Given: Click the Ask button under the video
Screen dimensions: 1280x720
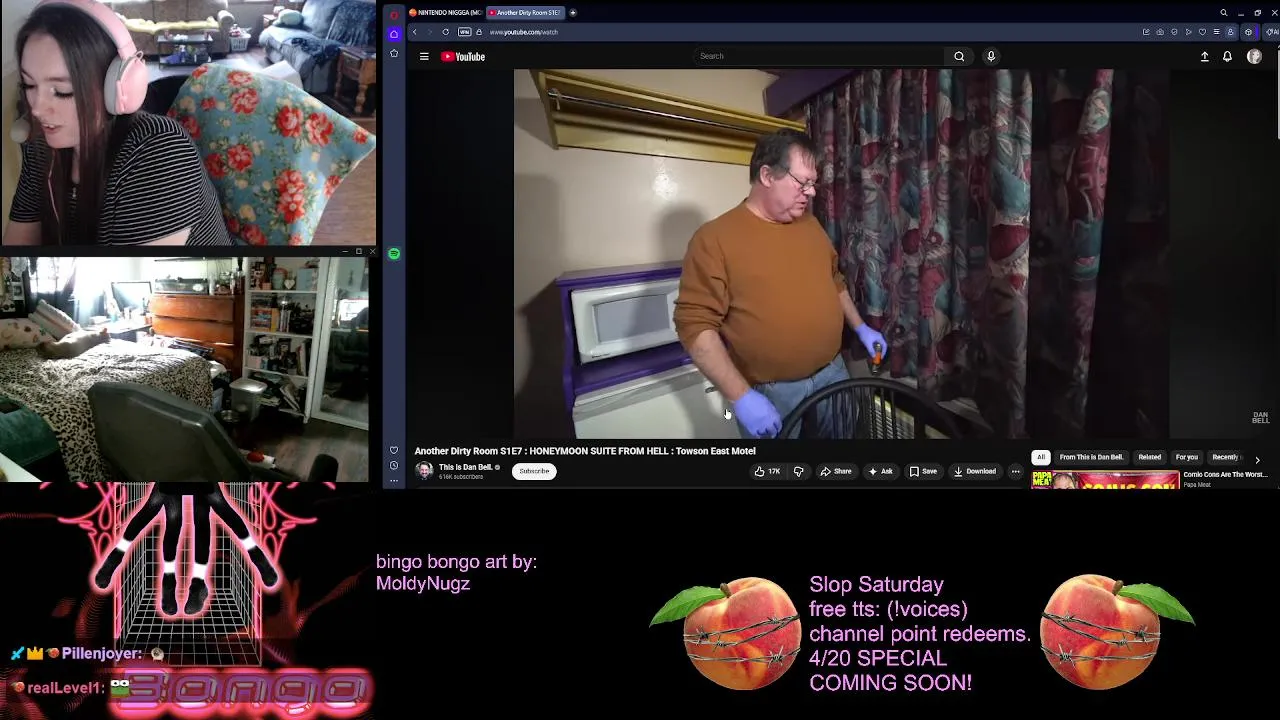Looking at the screenshot, I should [x=880, y=471].
